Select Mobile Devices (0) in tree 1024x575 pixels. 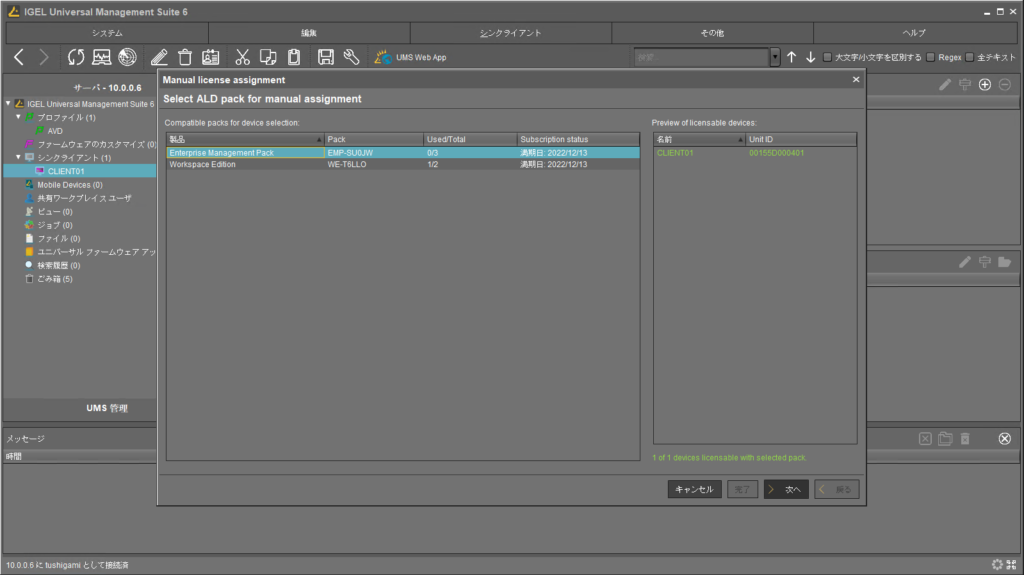click(x=70, y=185)
